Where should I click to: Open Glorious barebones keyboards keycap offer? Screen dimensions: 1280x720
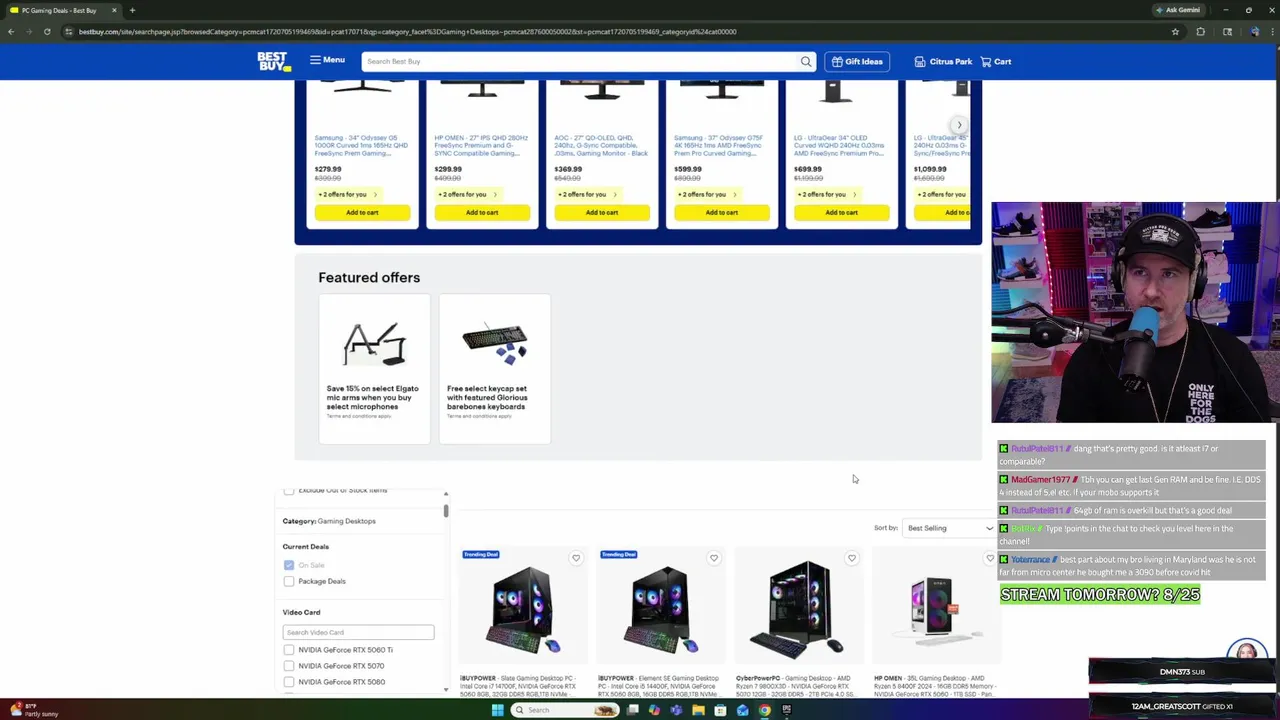[494, 369]
